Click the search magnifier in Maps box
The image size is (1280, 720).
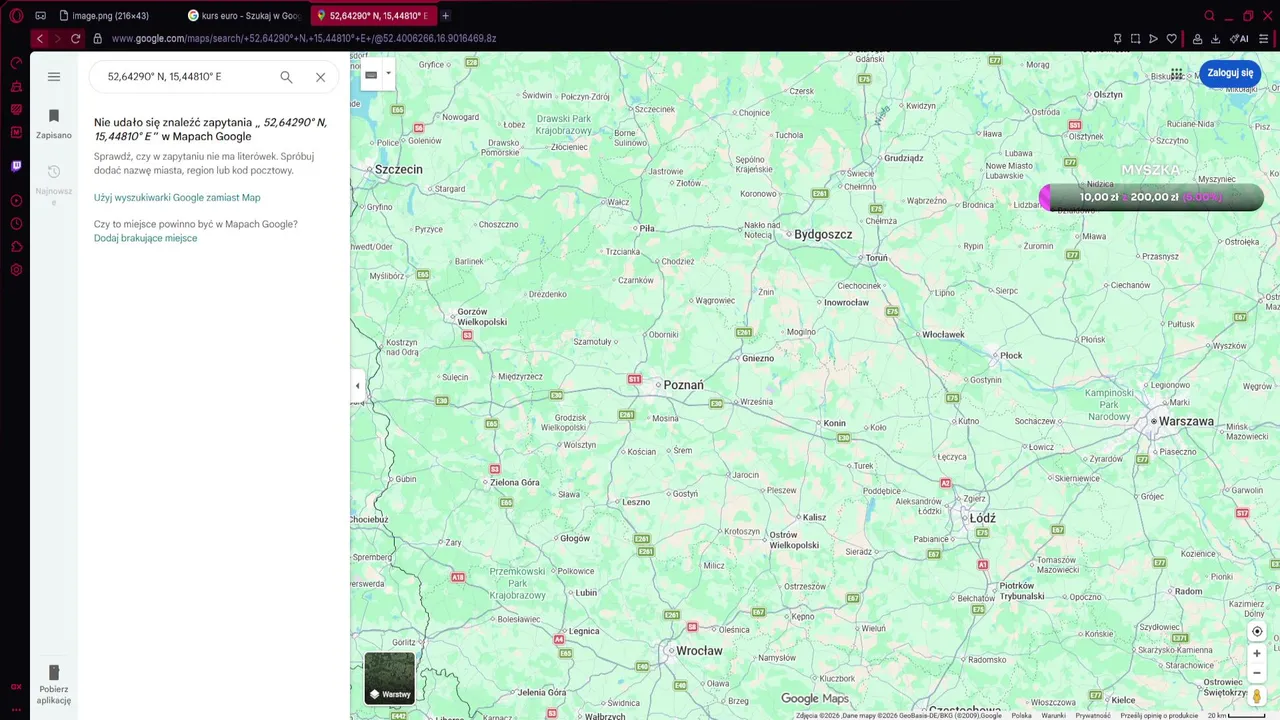pos(286,77)
